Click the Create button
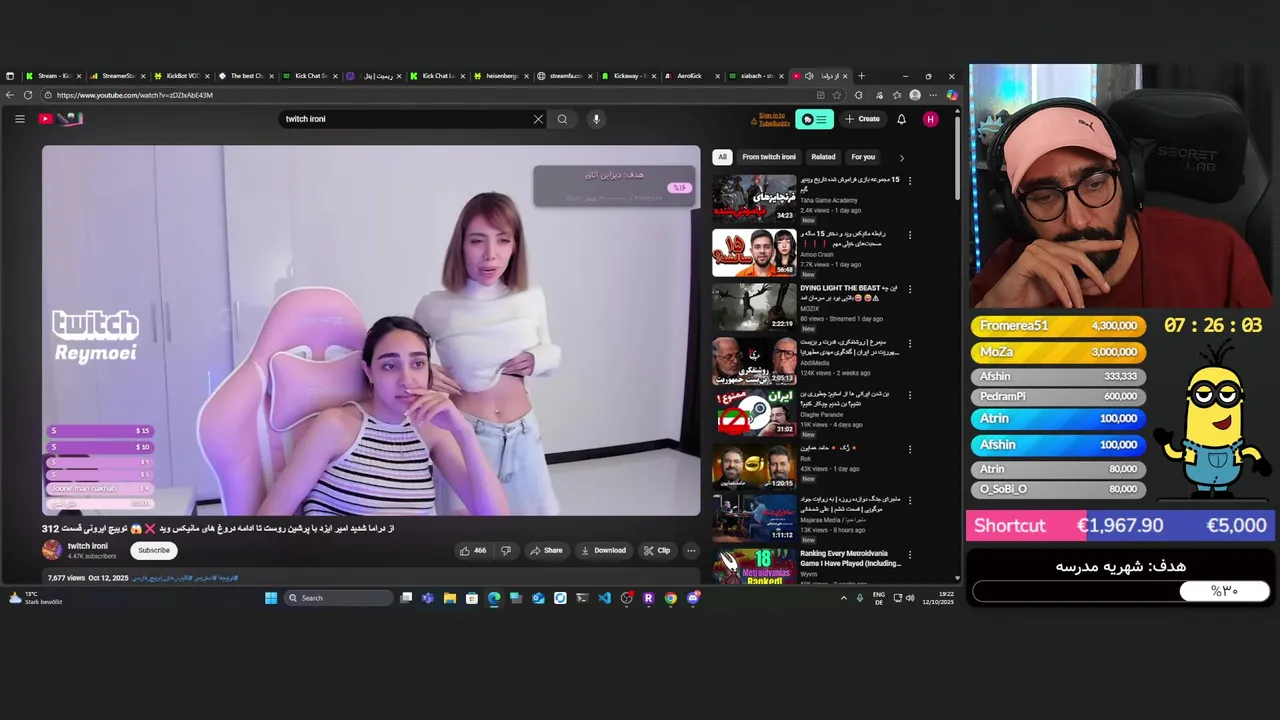Viewport: 1280px width, 720px height. coord(862,119)
